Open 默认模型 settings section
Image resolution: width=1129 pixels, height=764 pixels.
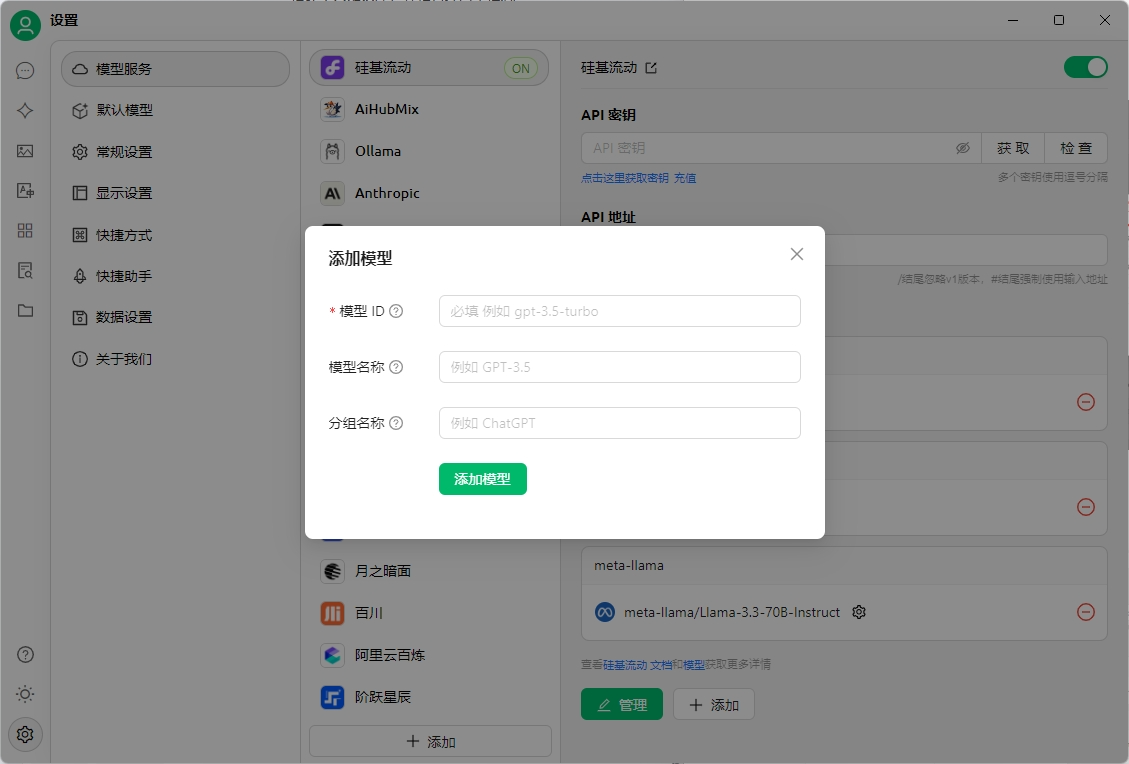tap(176, 110)
